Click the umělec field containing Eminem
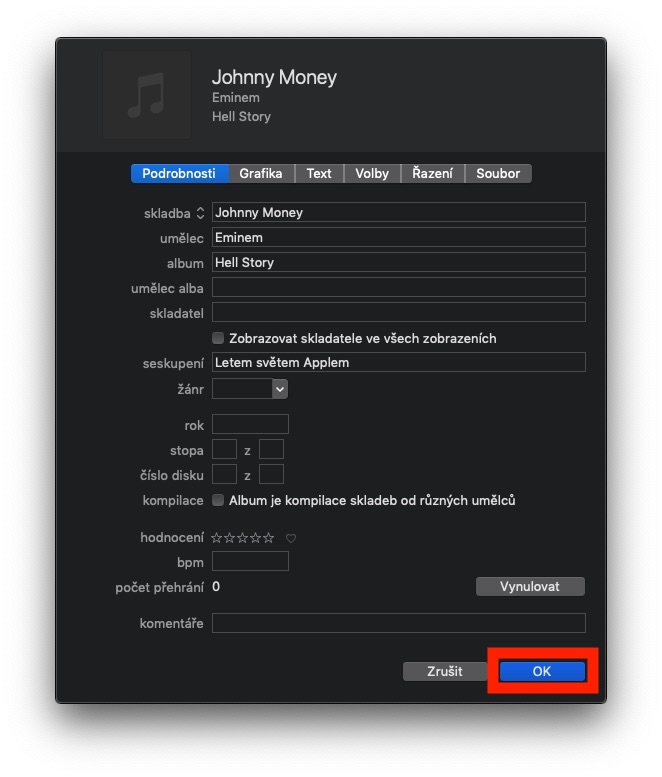This screenshot has width=662, height=777. pos(399,237)
